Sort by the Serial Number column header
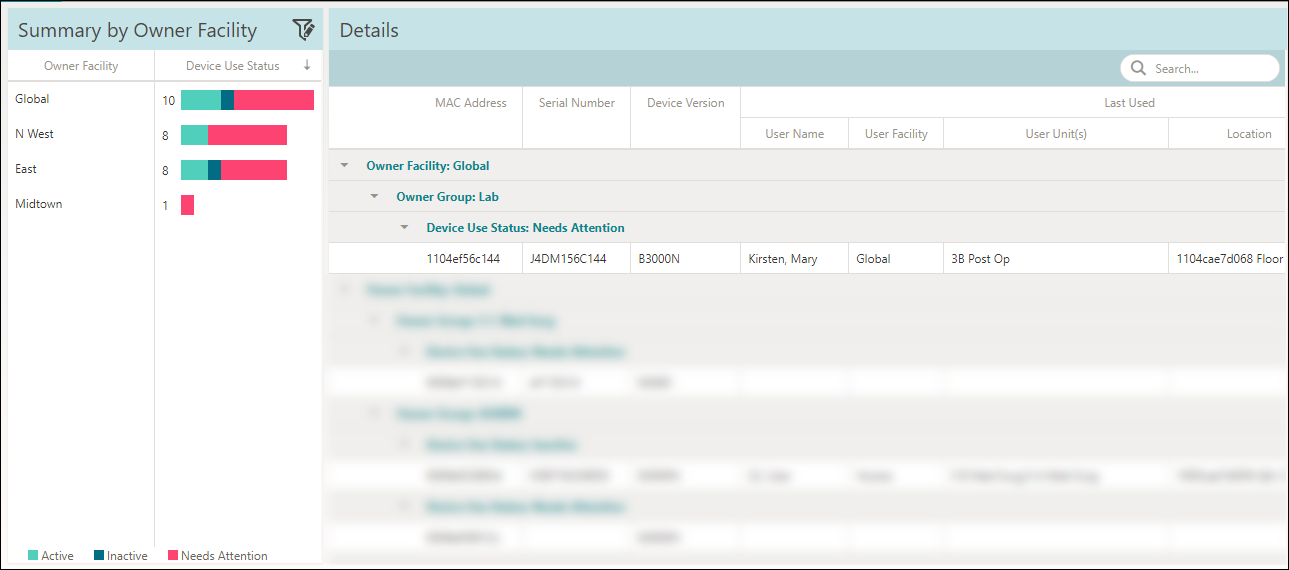 [x=576, y=103]
